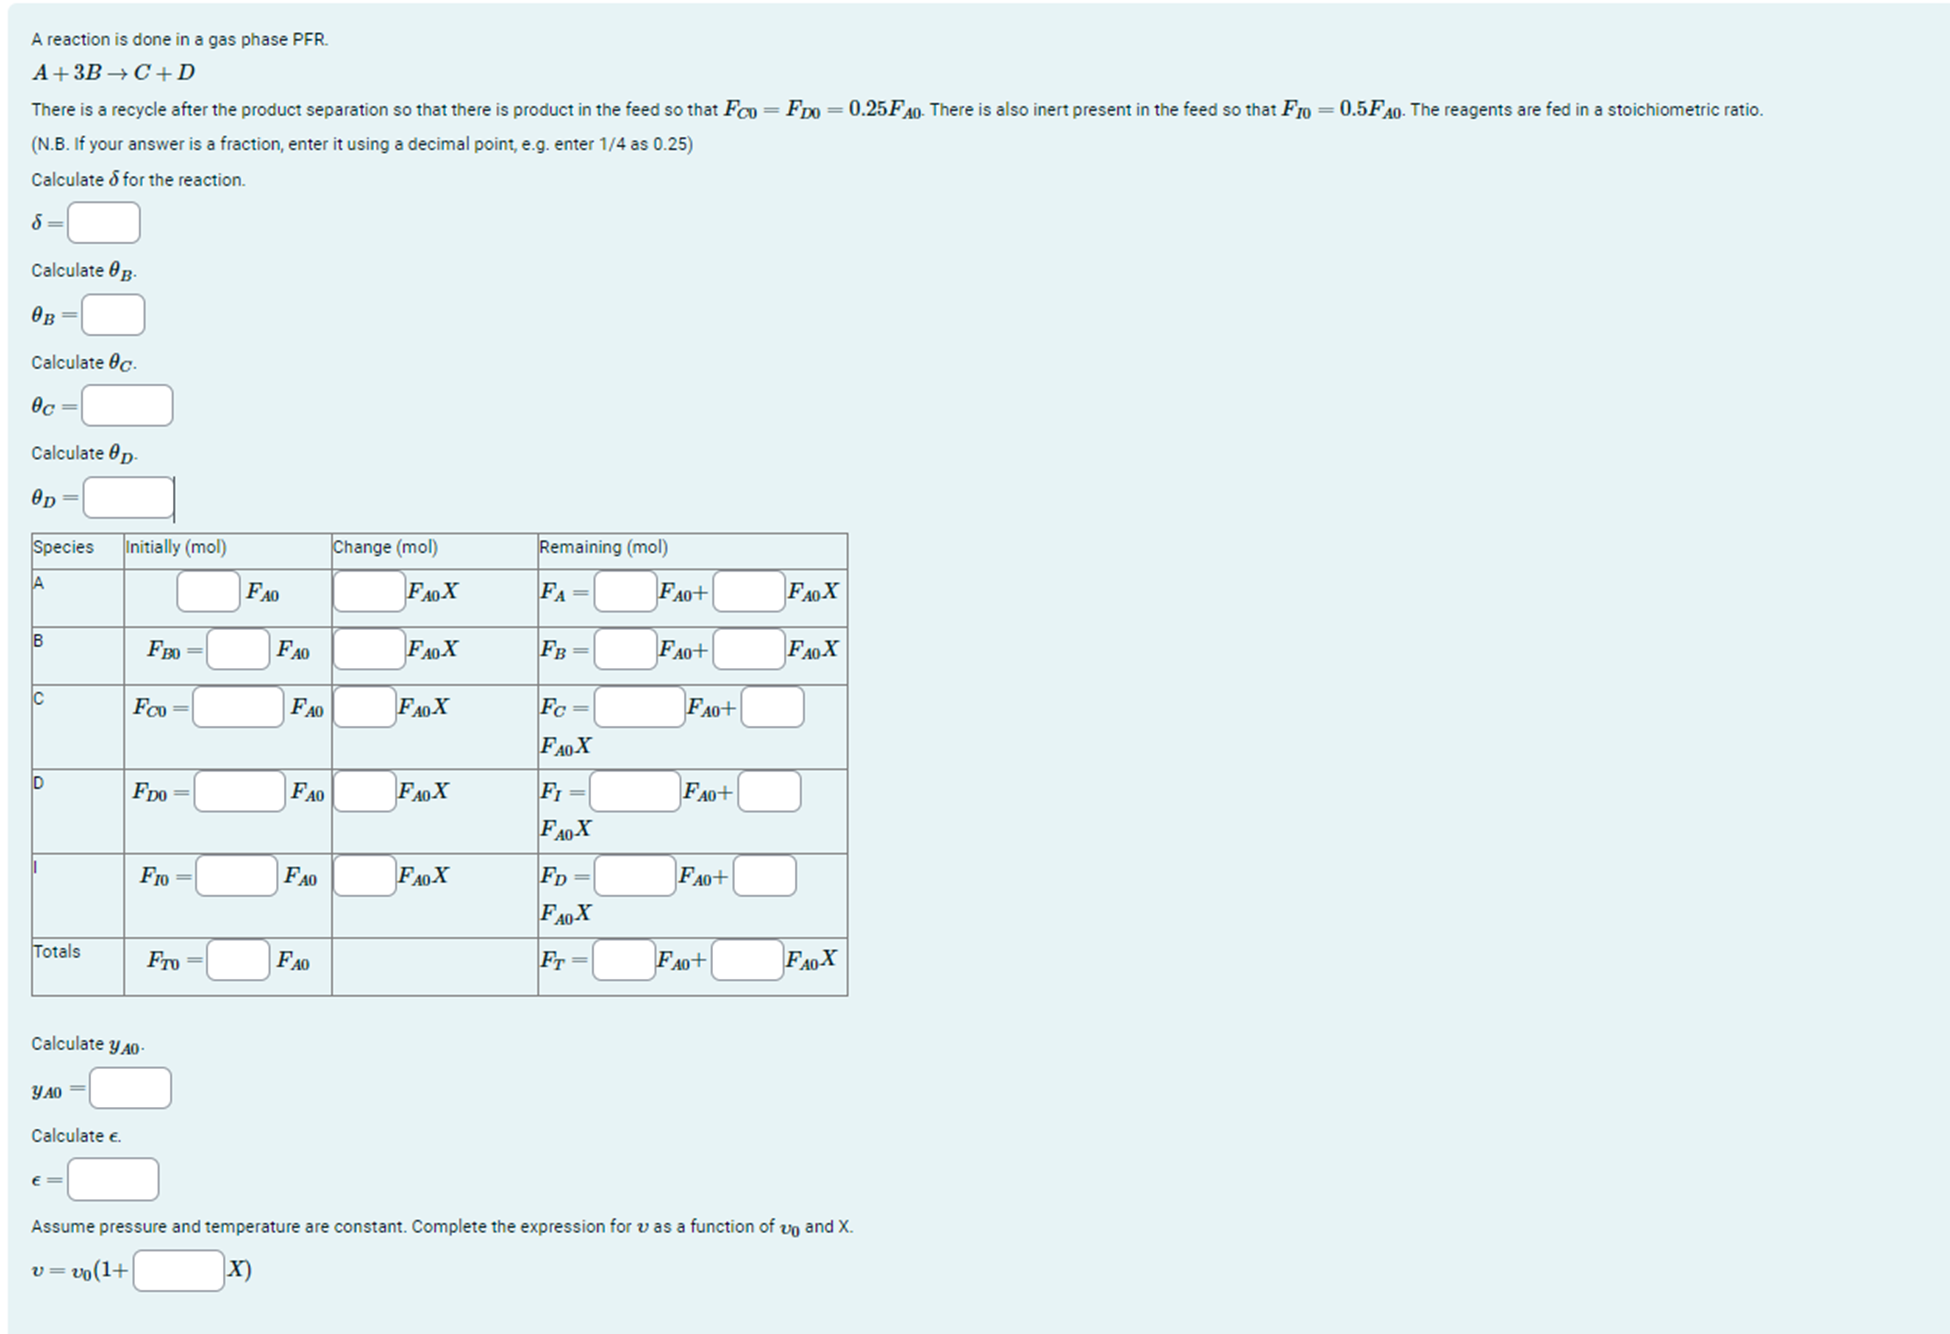Click the theta D input field
Image resolution: width=1950 pixels, height=1334 pixels.
point(128,497)
